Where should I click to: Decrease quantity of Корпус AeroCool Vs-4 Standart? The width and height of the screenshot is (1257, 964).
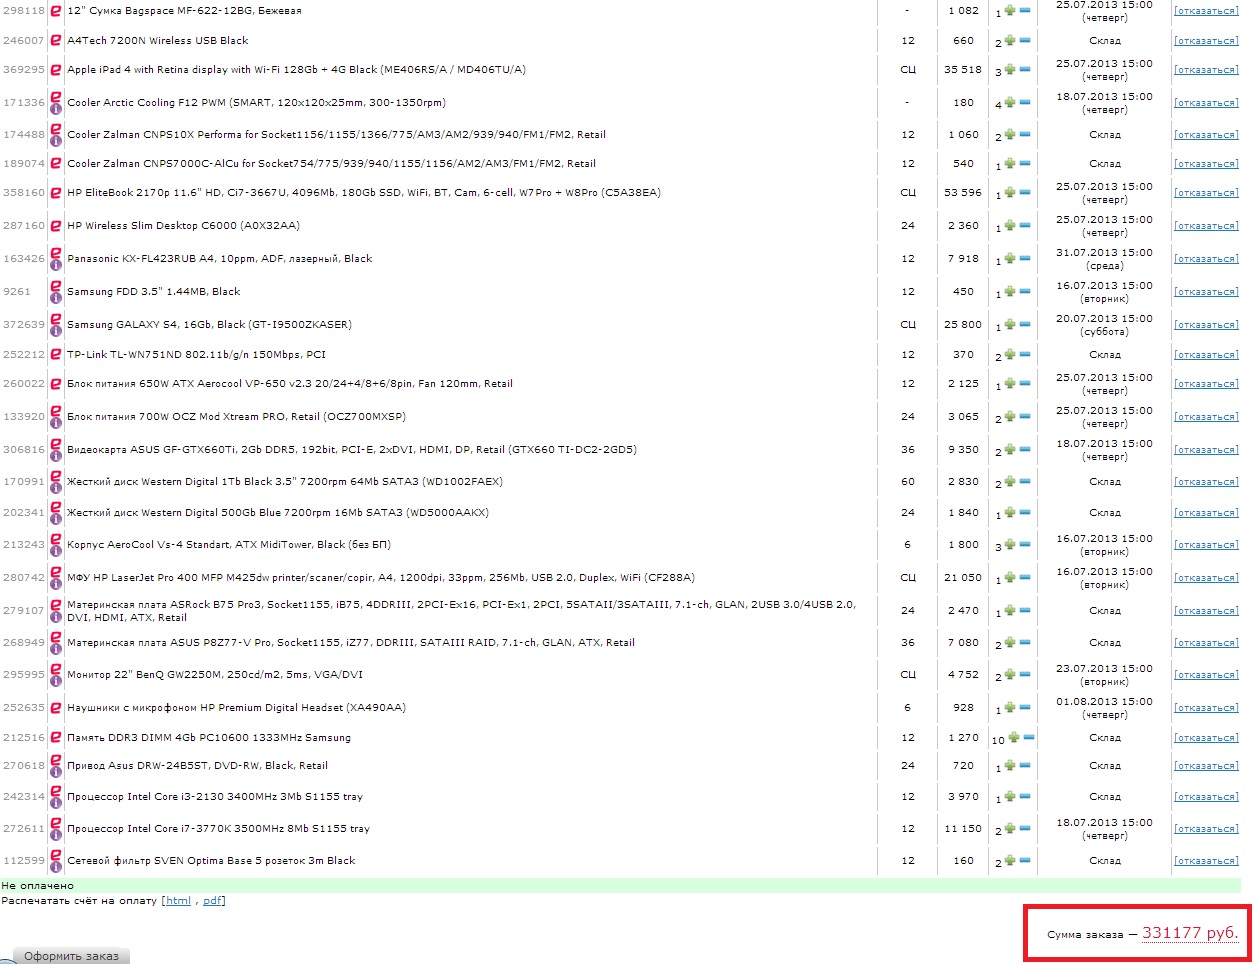click(x=1025, y=545)
